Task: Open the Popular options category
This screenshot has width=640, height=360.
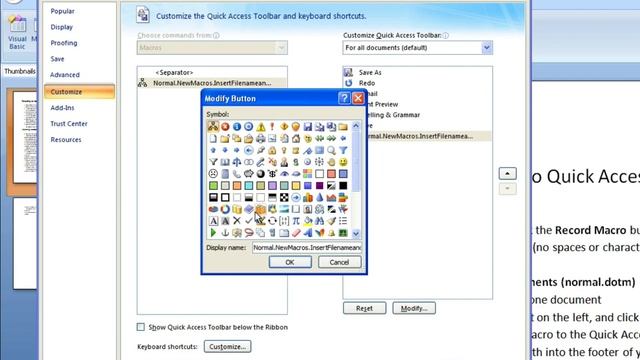Action: point(62,11)
